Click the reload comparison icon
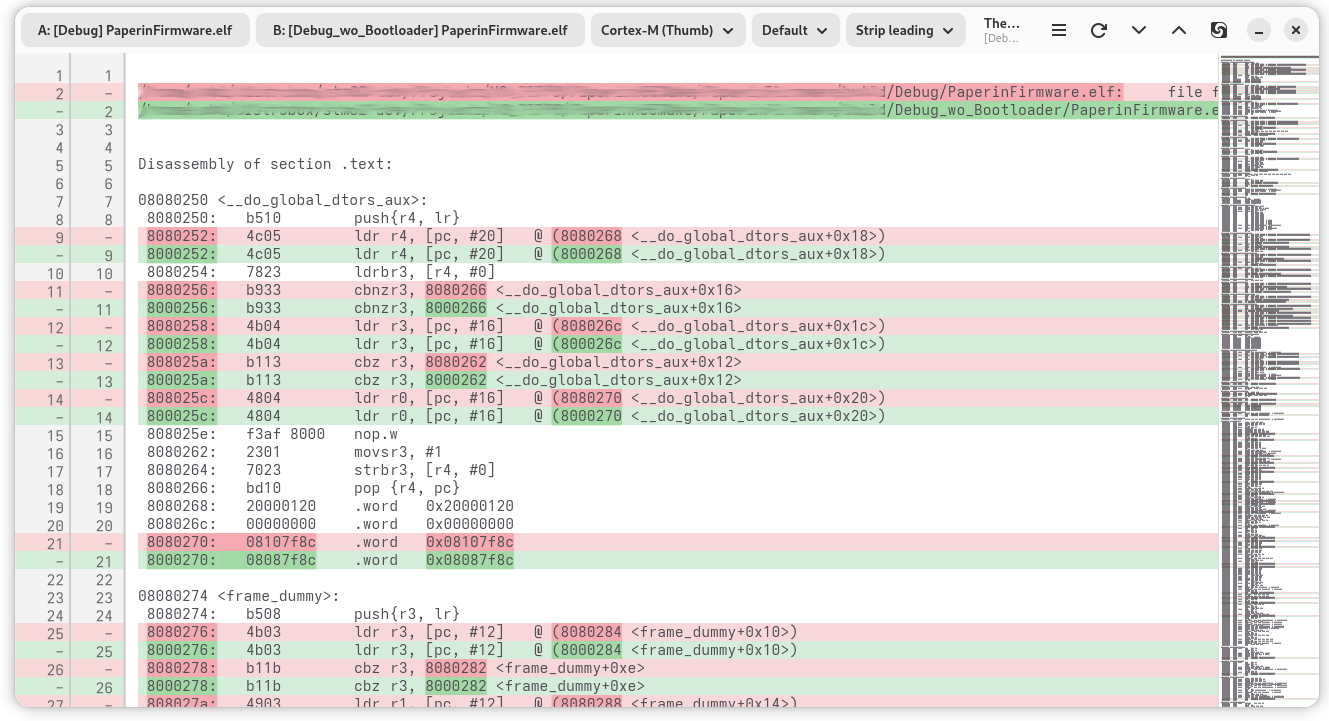 click(1099, 30)
